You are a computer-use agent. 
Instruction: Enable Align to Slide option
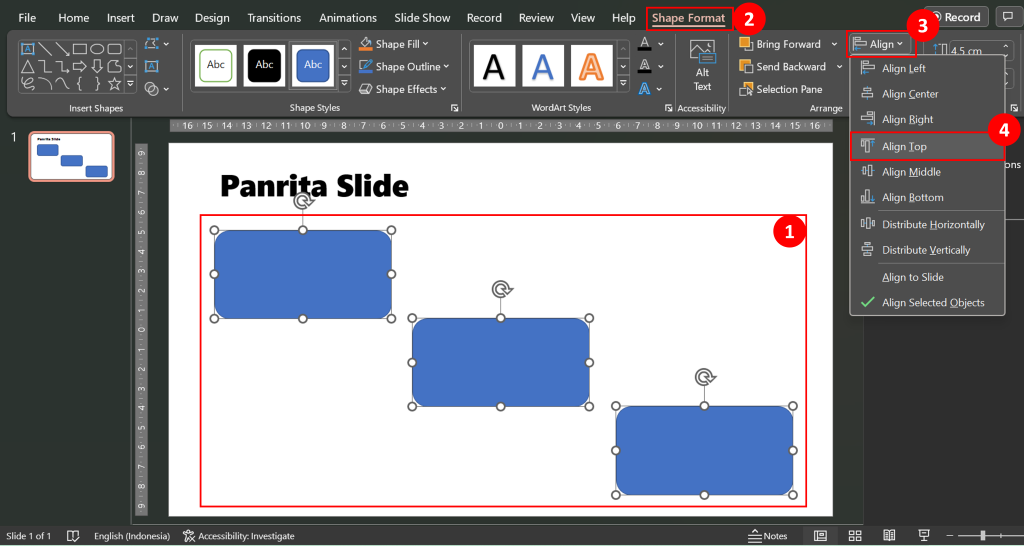pyautogui.click(x=927, y=277)
